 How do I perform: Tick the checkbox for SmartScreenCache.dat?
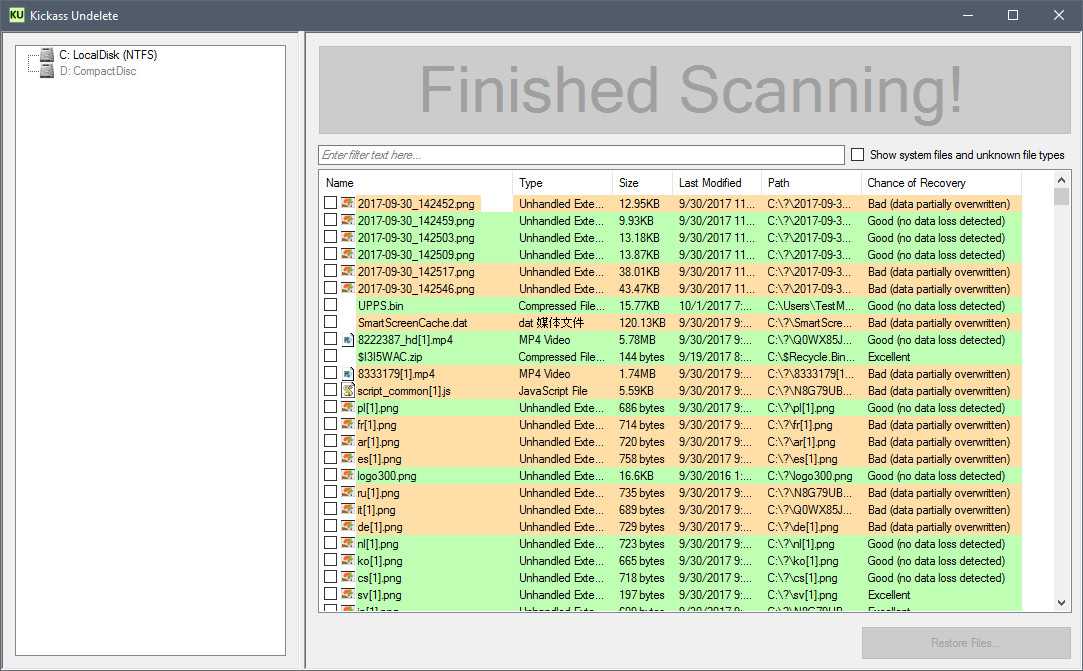pyautogui.click(x=330, y=323)
